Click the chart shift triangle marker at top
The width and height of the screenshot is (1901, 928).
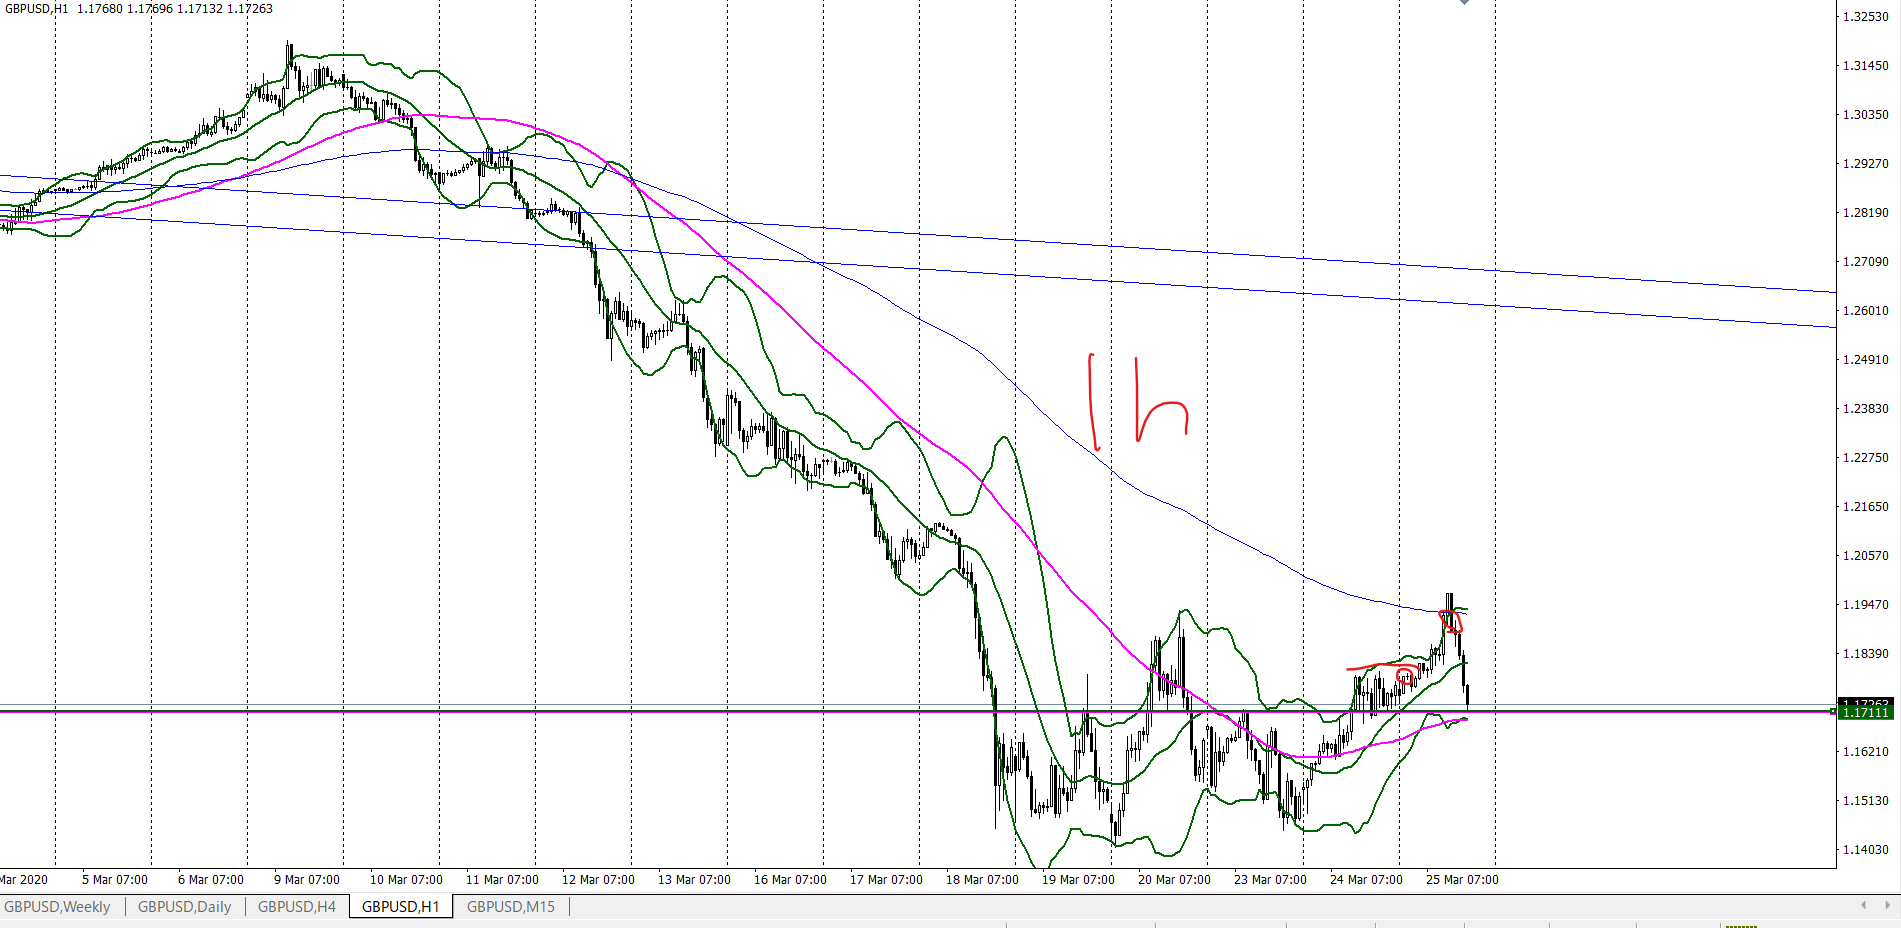(x=1464, y=3)
